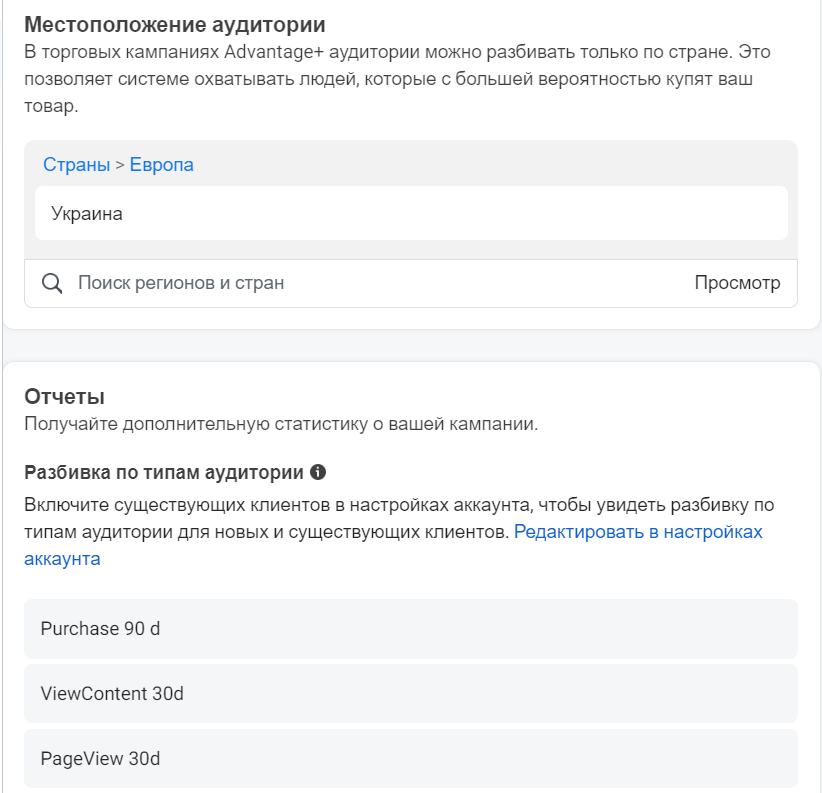Click the Включите существующих клиентов paragraph text
Viewport: 822px width, 793px height.
click(x=300, y=505)
